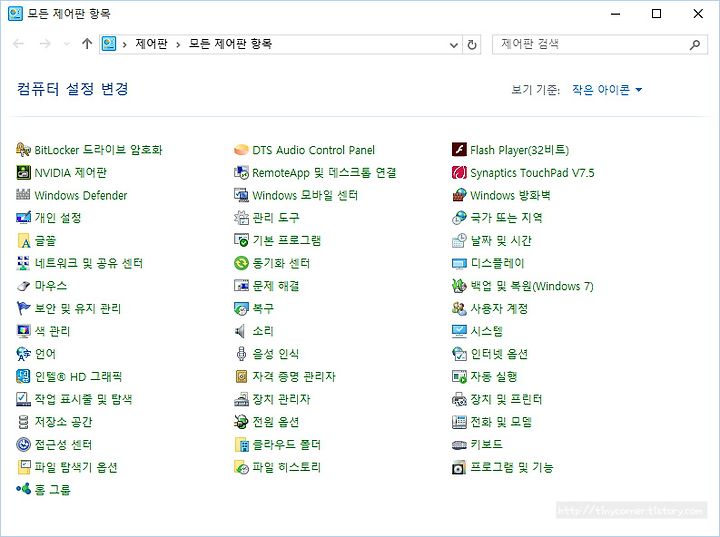The width and height of the screenshot is (720, 537).
Task: Refresh the control panel view
Action: 472,45
